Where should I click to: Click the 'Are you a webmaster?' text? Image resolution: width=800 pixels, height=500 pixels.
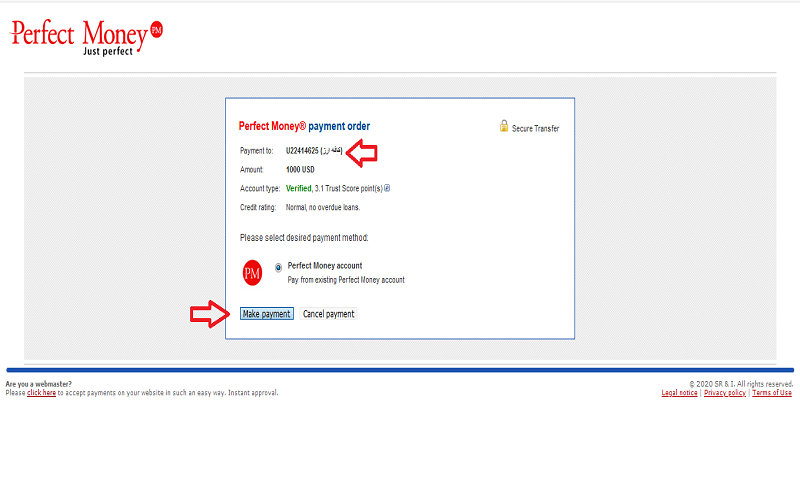point(39,384)
